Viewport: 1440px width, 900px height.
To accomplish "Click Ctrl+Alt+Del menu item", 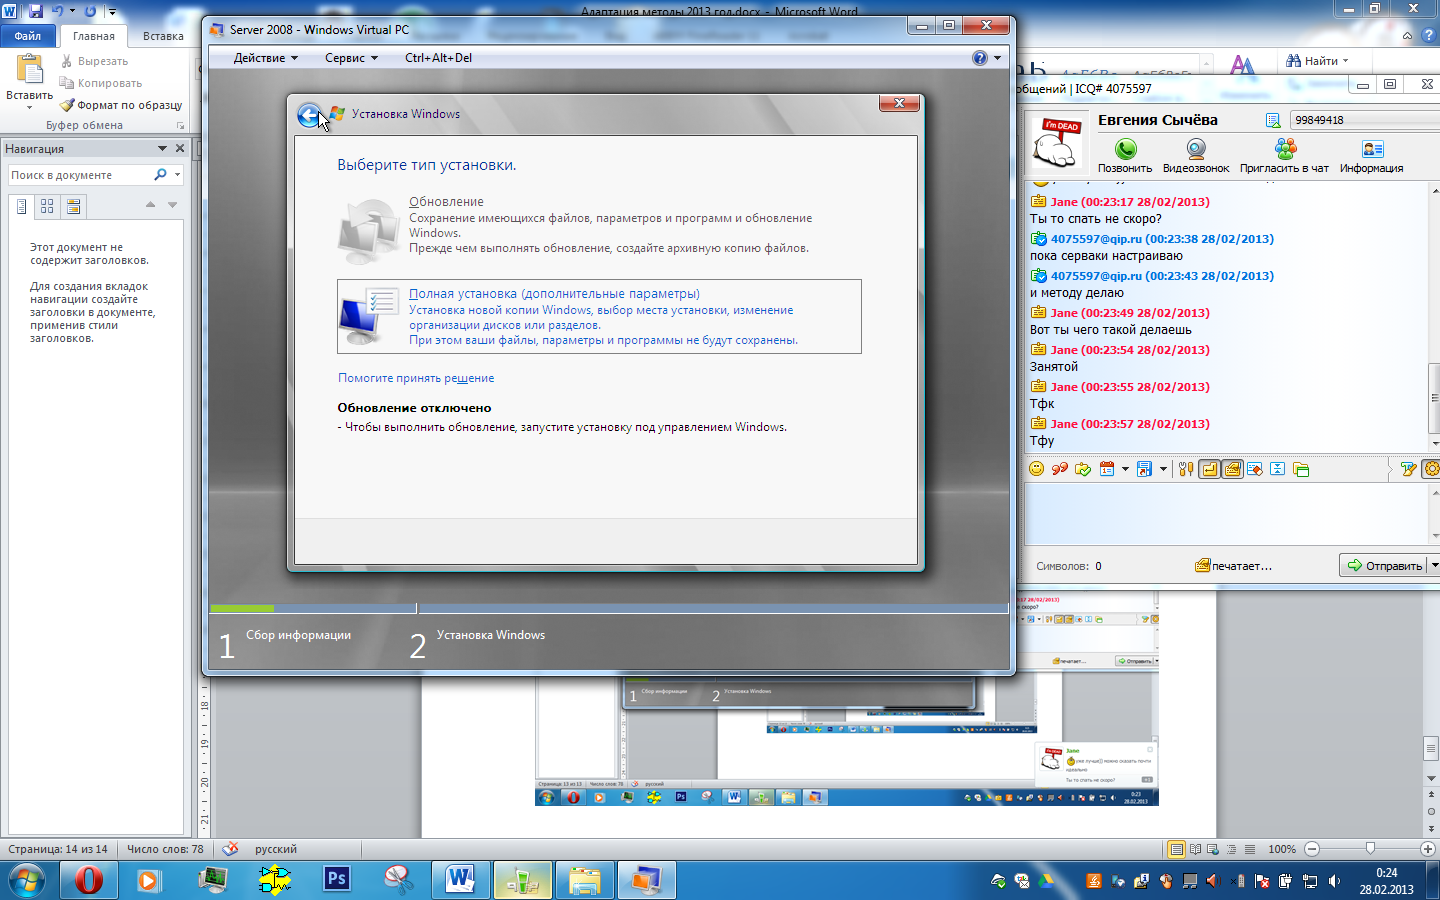I will [438, 58].
